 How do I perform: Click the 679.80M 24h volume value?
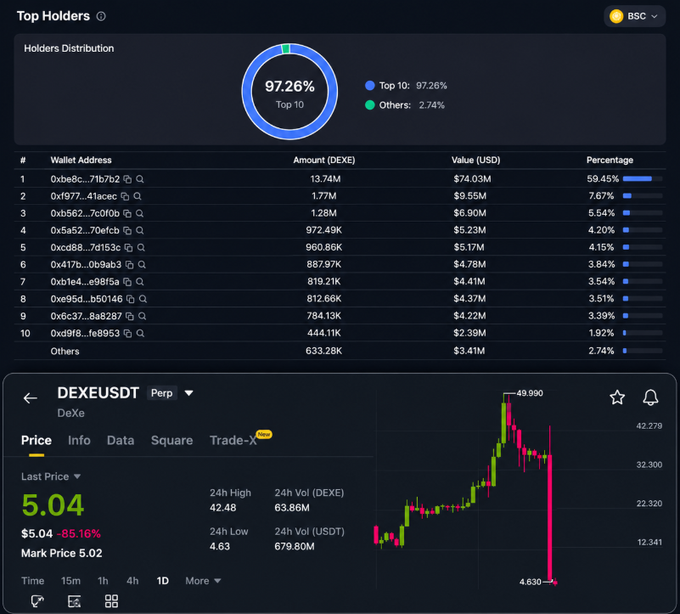tap(294, 546)
